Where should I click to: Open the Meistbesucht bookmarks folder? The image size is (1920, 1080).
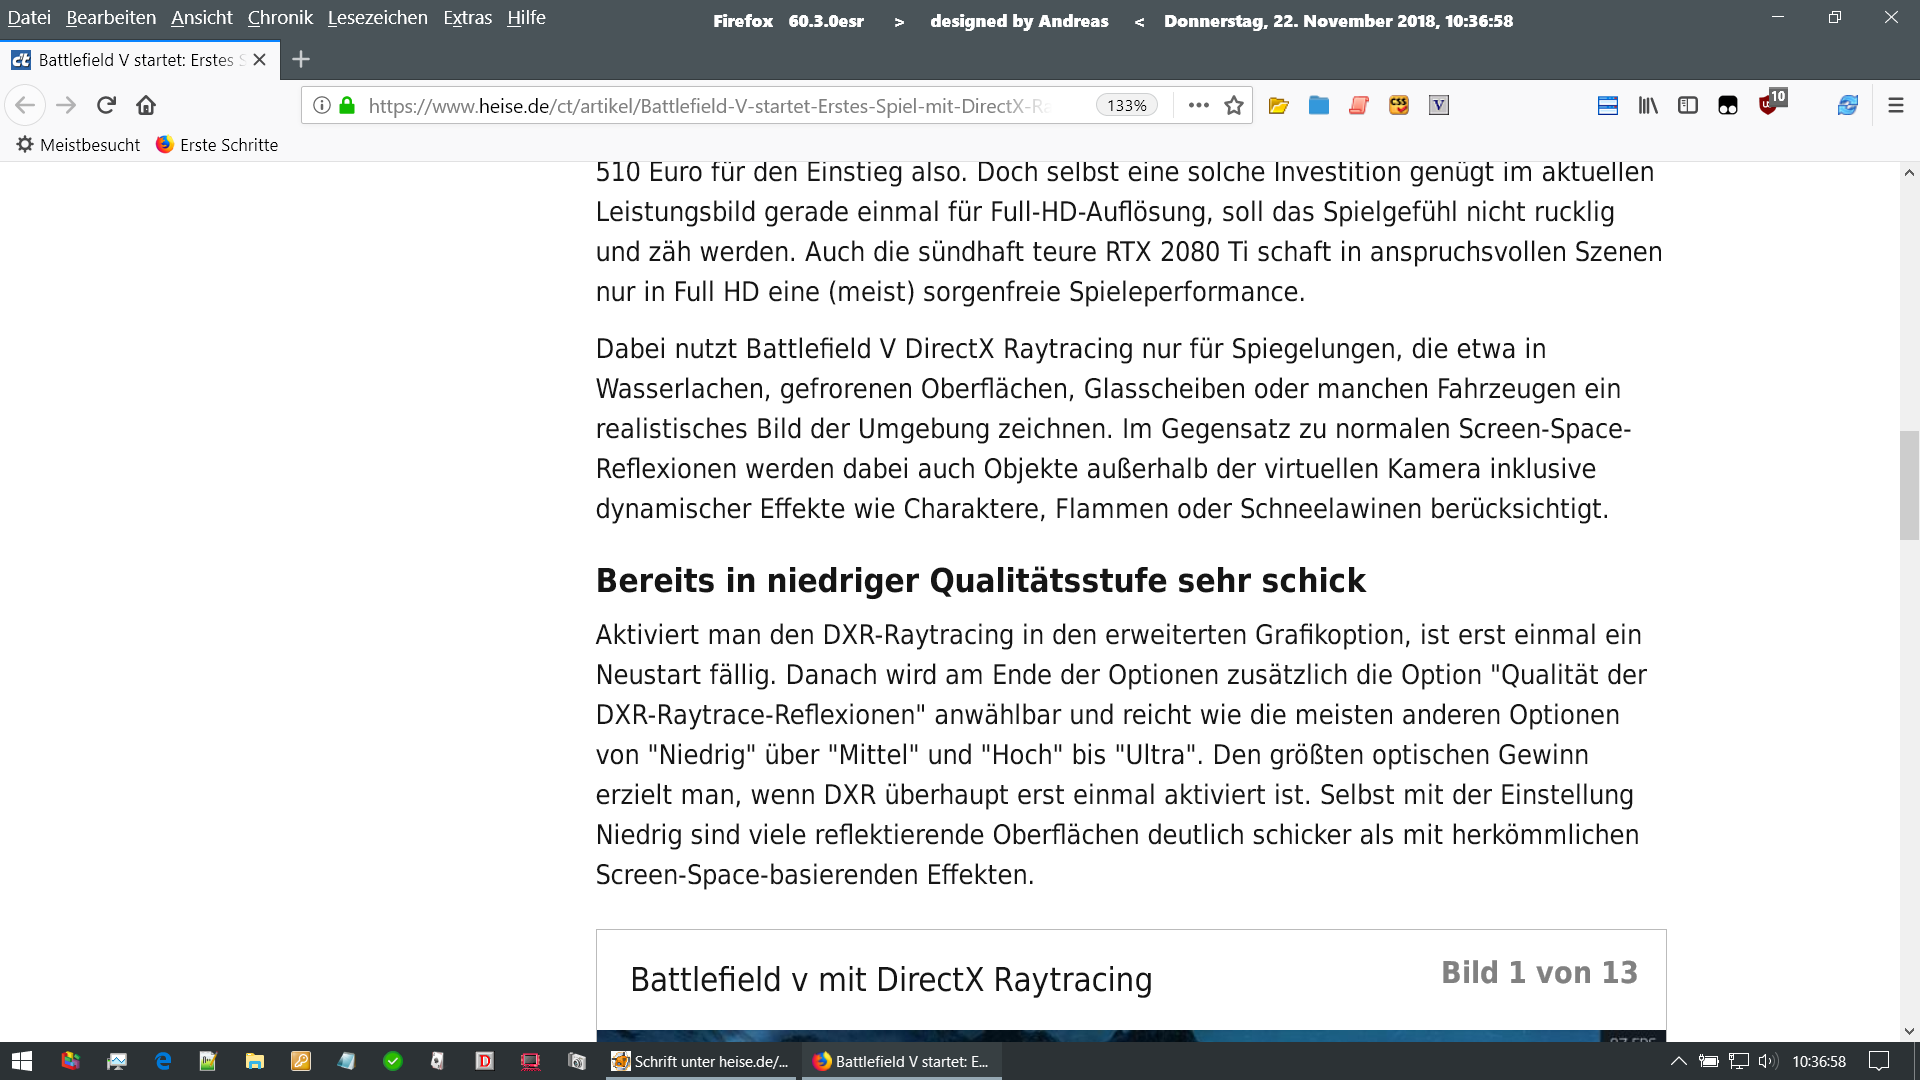[79, 145]
